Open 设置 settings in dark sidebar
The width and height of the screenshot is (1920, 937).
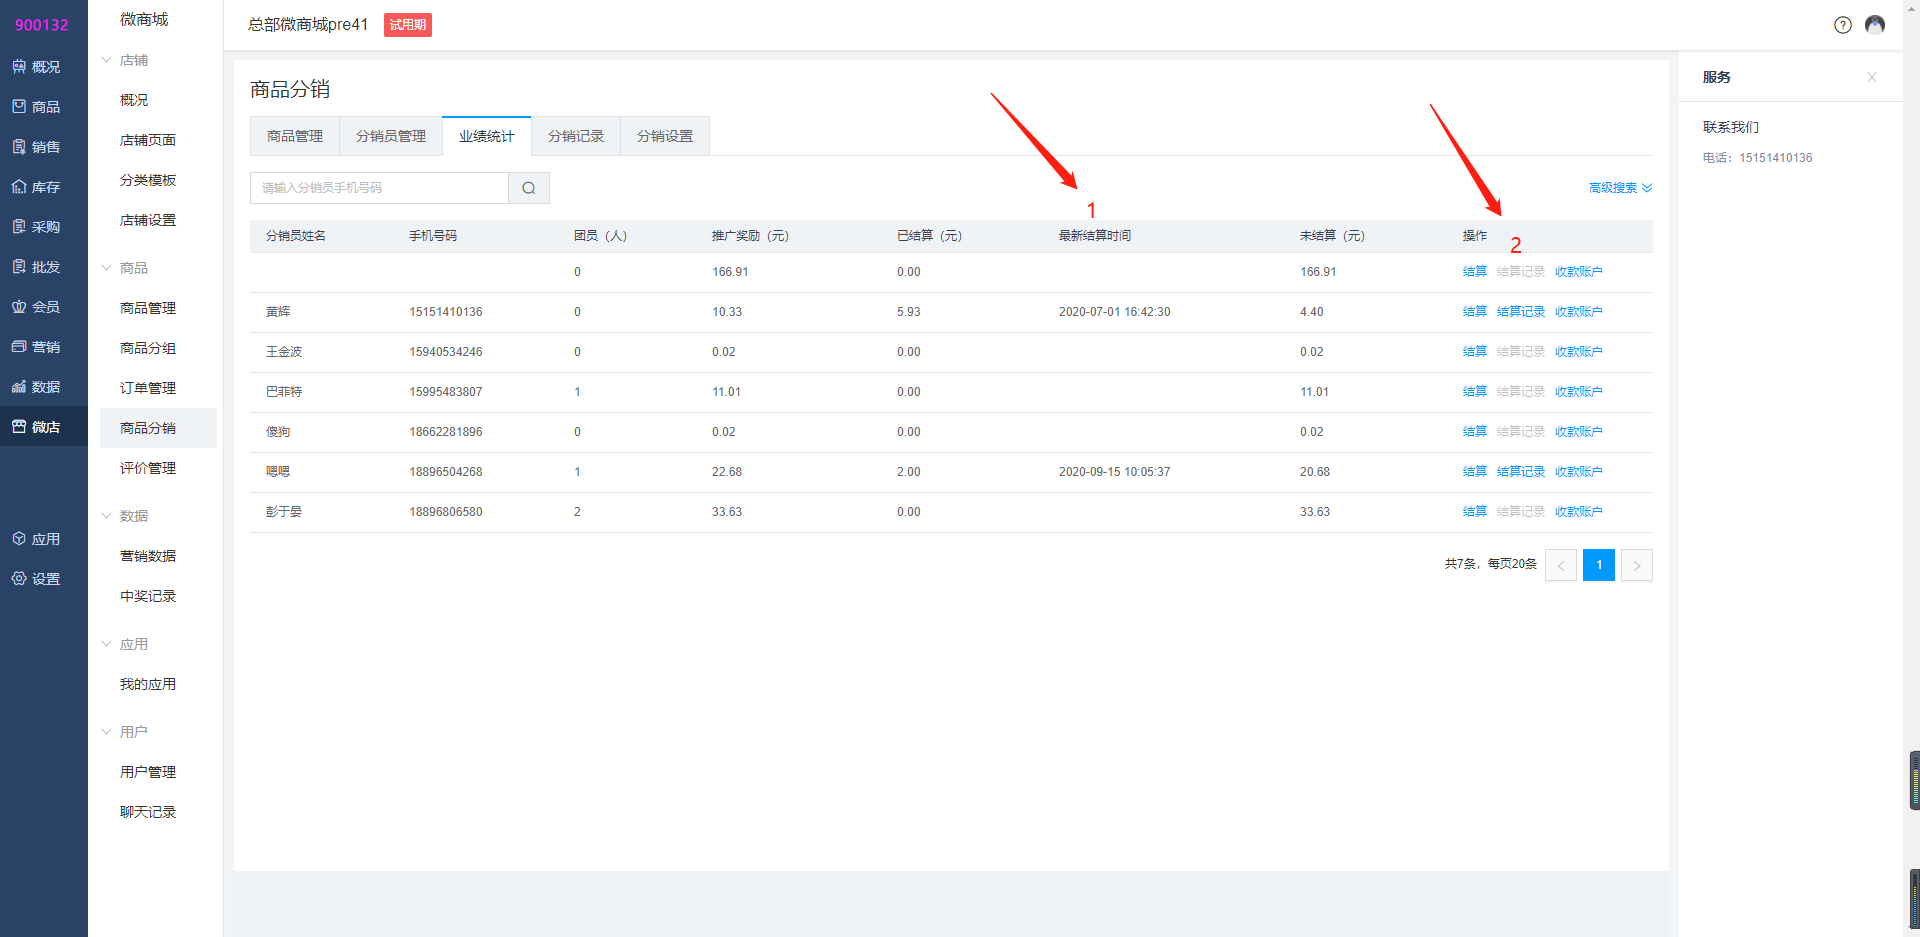coord(36,579)
